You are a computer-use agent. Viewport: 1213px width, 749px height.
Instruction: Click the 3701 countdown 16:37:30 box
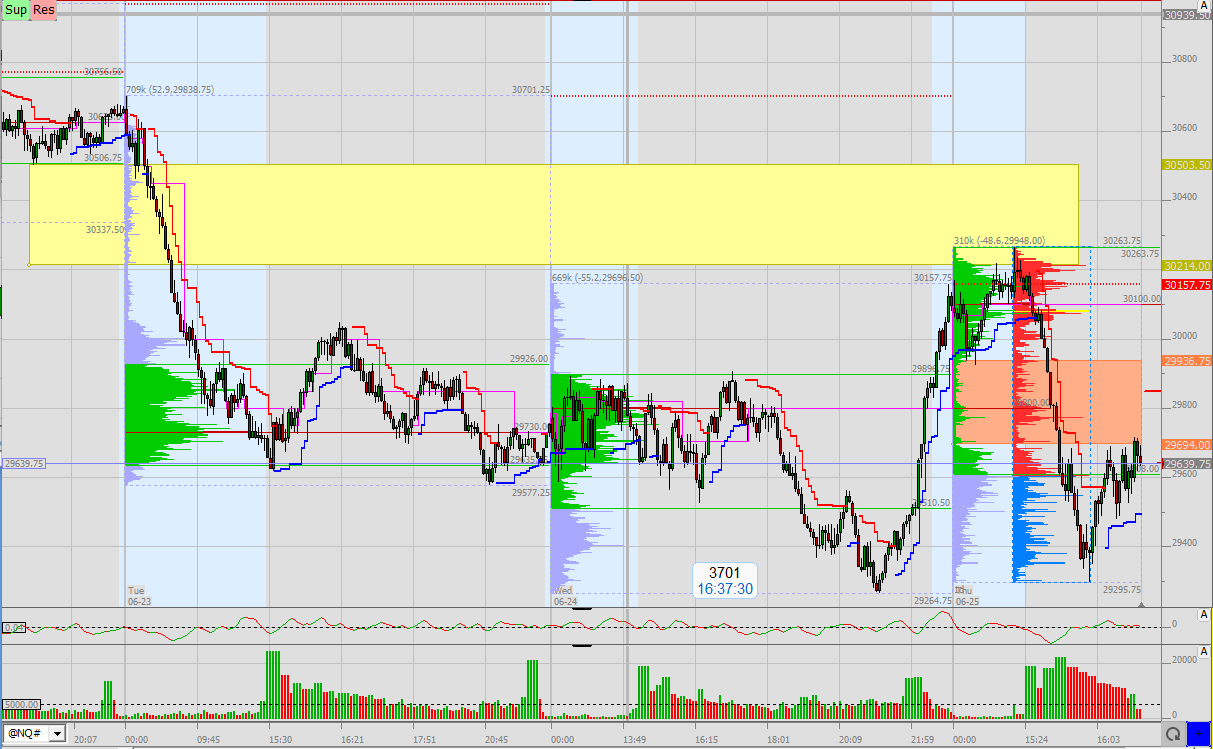click(725, 580)
